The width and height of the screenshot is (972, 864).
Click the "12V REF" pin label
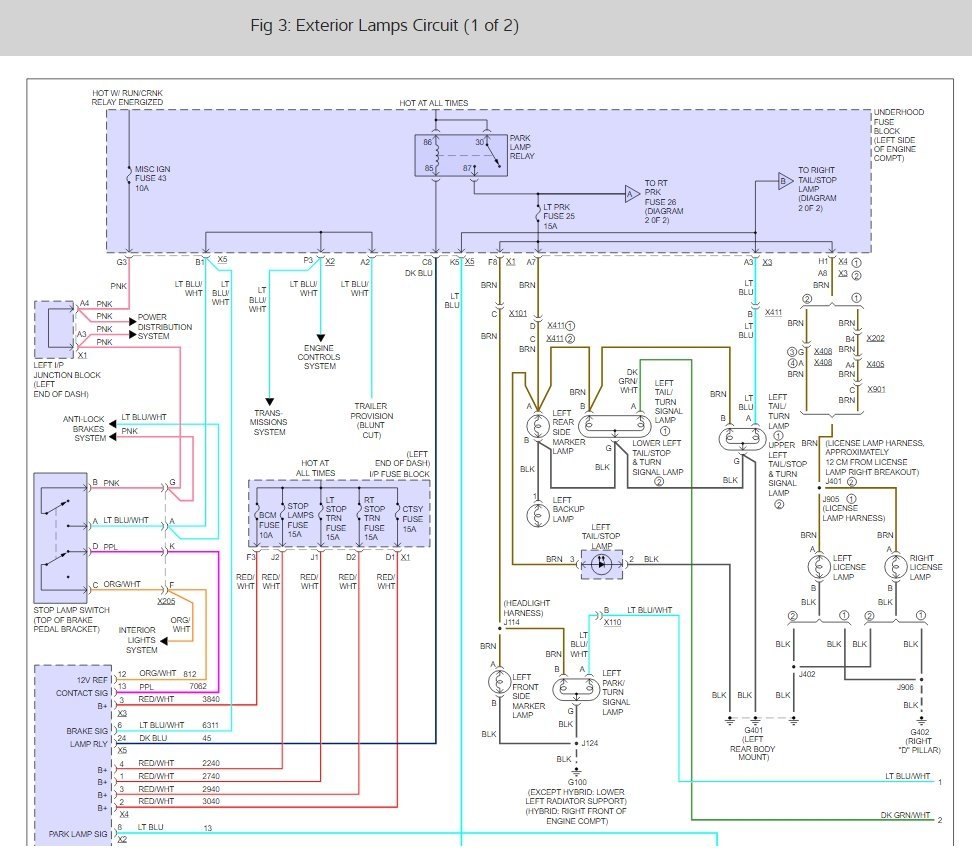click(92, 680)
